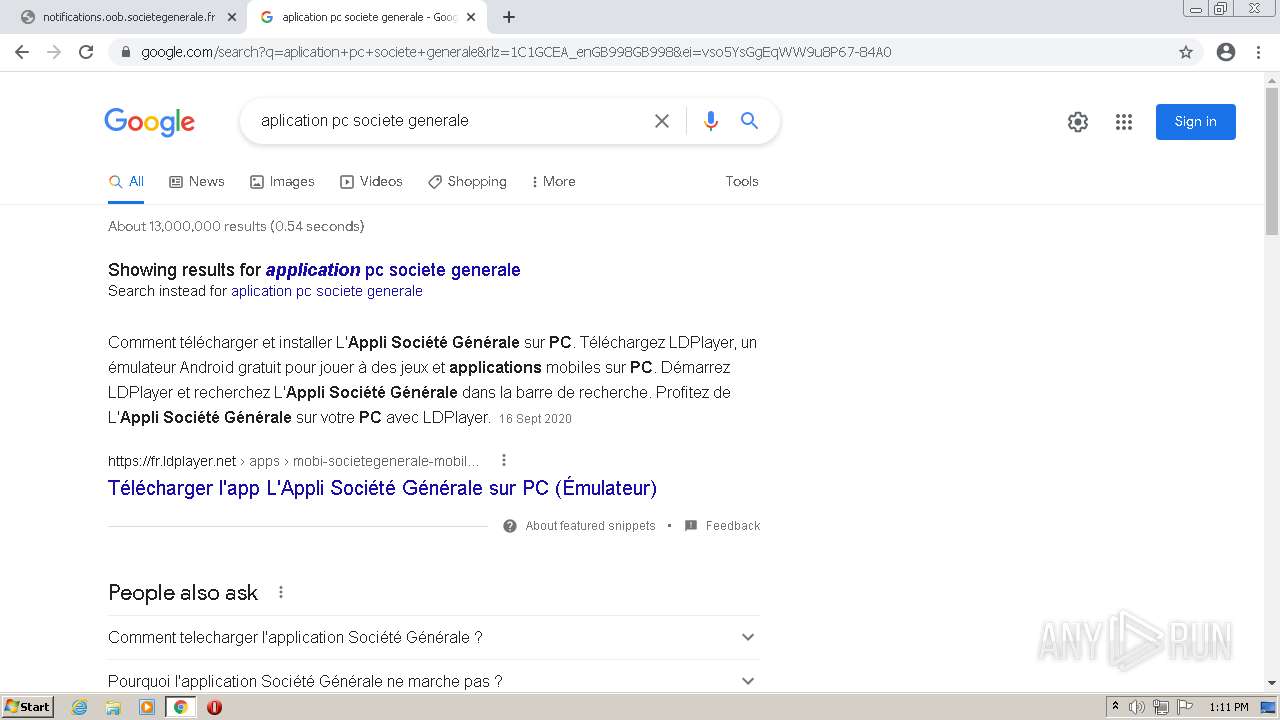Start voice search with microphone
The width and height of the screenshot is (1280, 720).
pyautogui.click(x=711, y=121)
